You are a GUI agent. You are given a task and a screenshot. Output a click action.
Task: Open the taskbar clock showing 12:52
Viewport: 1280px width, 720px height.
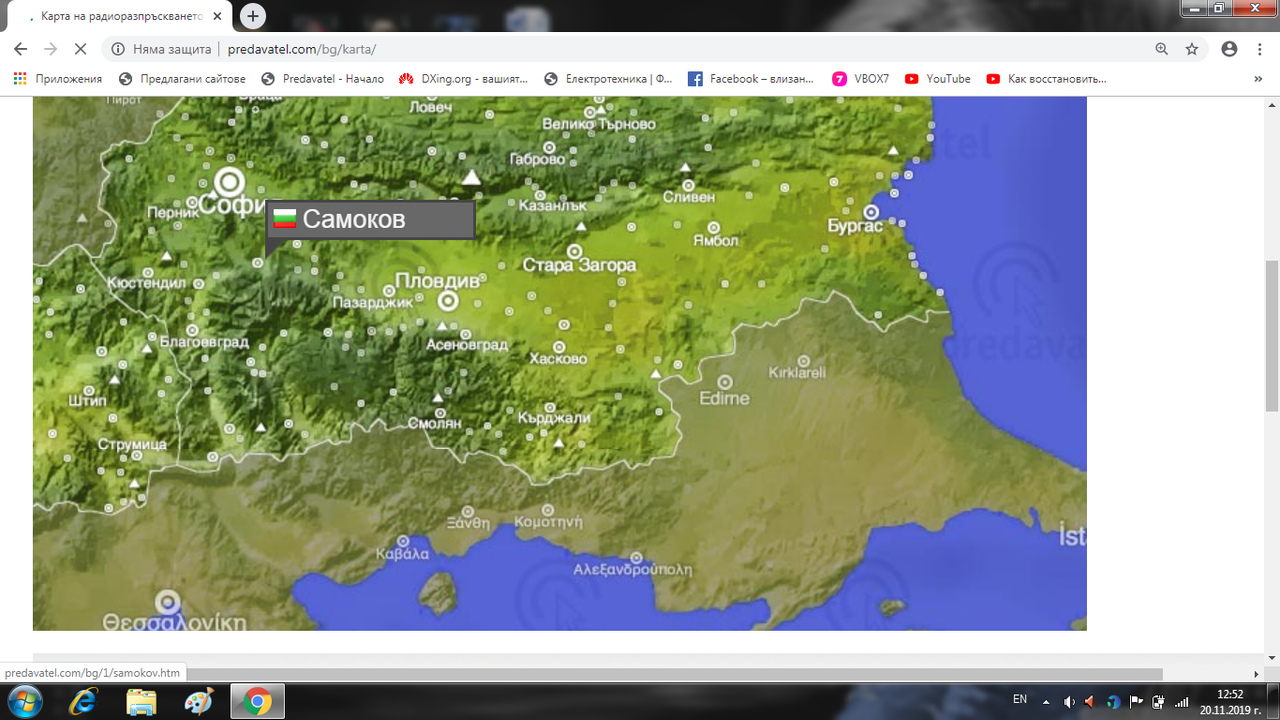coord(1231,700)
